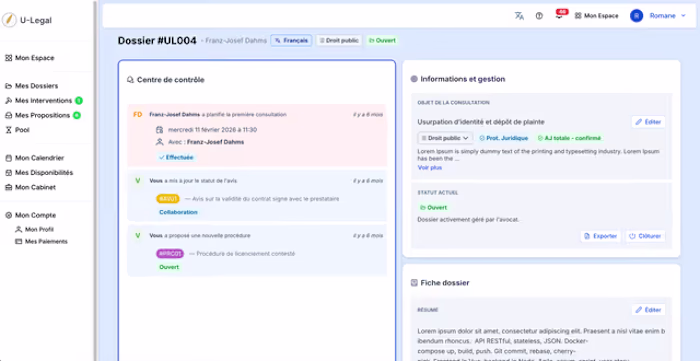700x361 pixels.
Task: Open Mes Interventions in the sidebar
Action: click(x=38, y=100)
